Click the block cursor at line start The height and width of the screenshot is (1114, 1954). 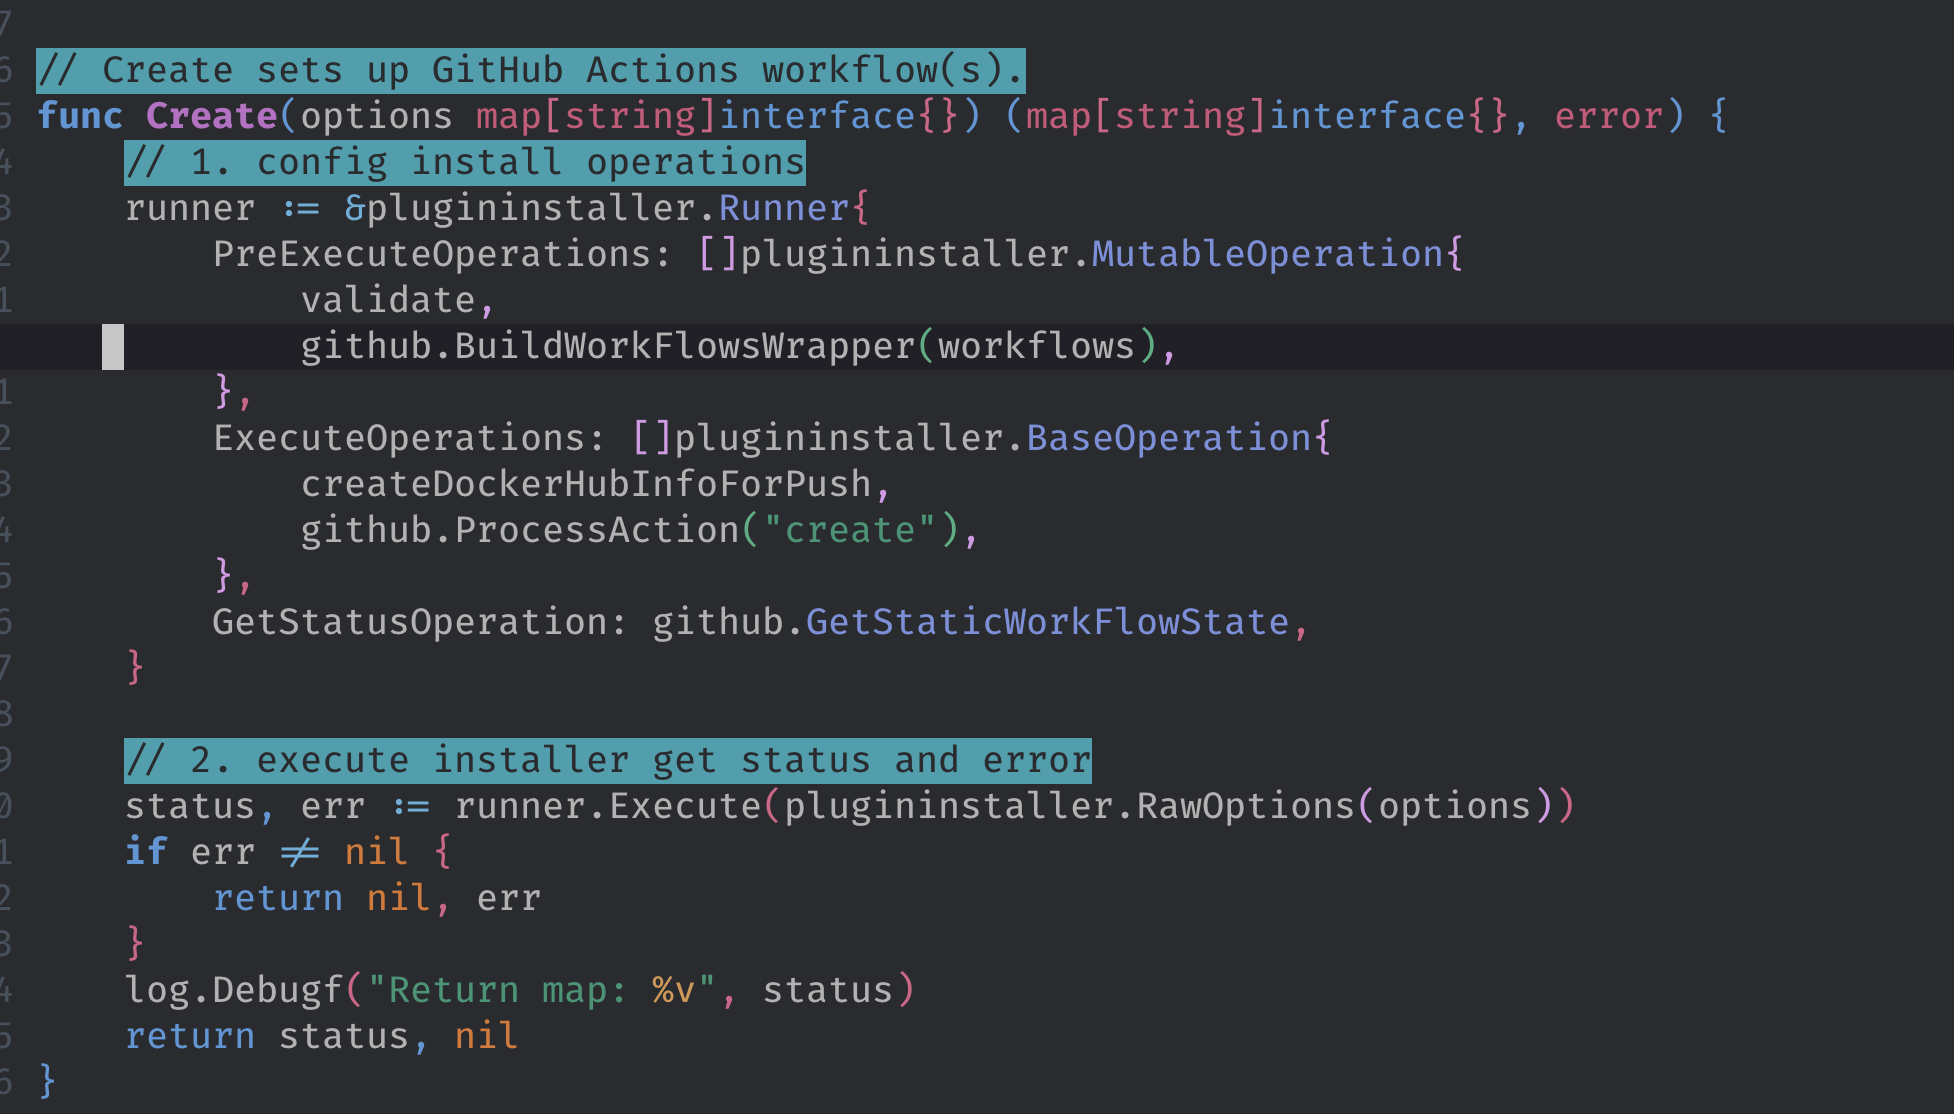click(x=113, y=346)
